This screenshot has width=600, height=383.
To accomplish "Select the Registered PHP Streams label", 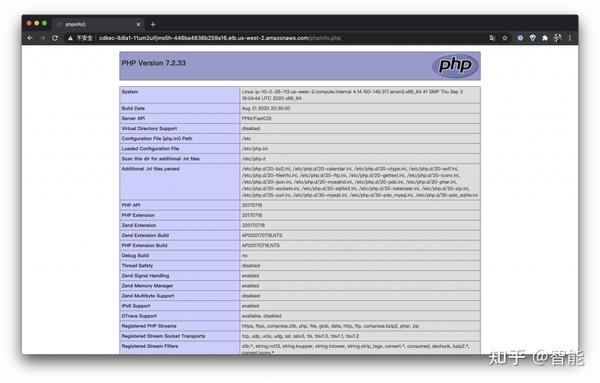I will [149, 326].
